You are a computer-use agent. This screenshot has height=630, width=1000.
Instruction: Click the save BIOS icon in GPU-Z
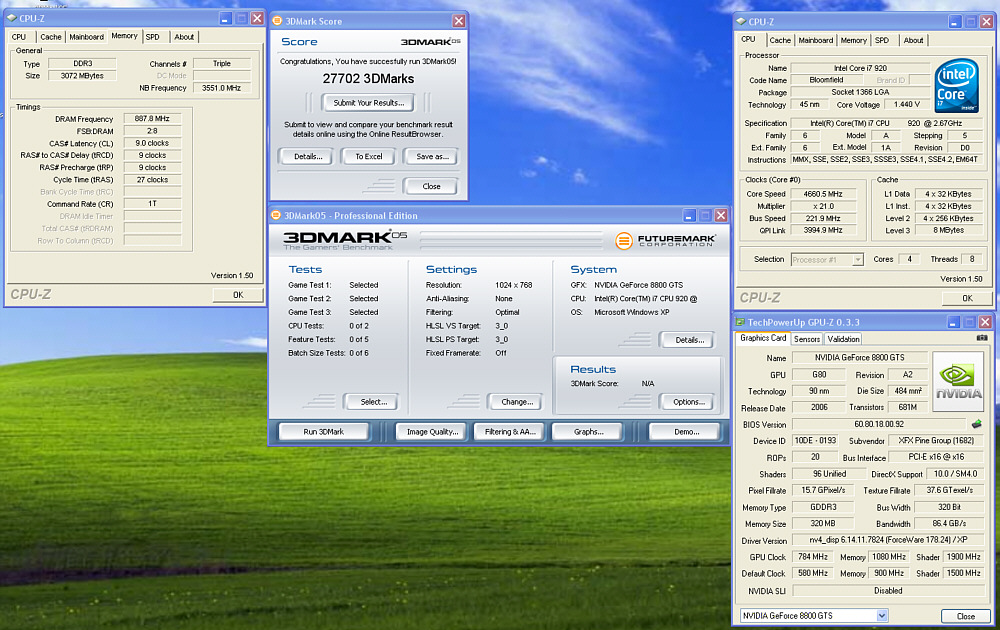[x=976, y=424]
